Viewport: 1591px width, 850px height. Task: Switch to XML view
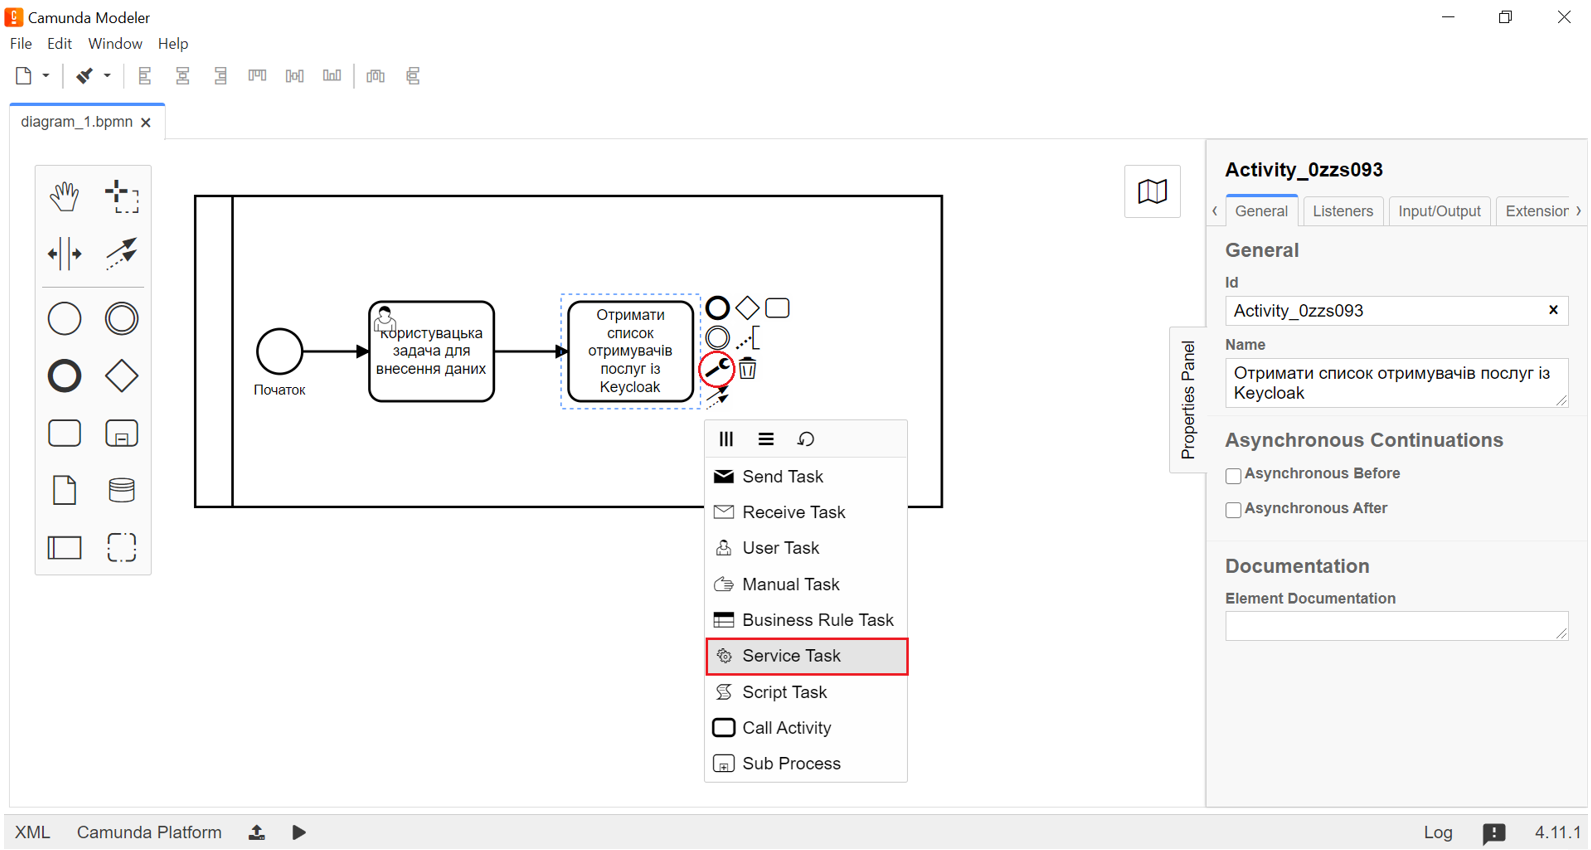[32, 832]
